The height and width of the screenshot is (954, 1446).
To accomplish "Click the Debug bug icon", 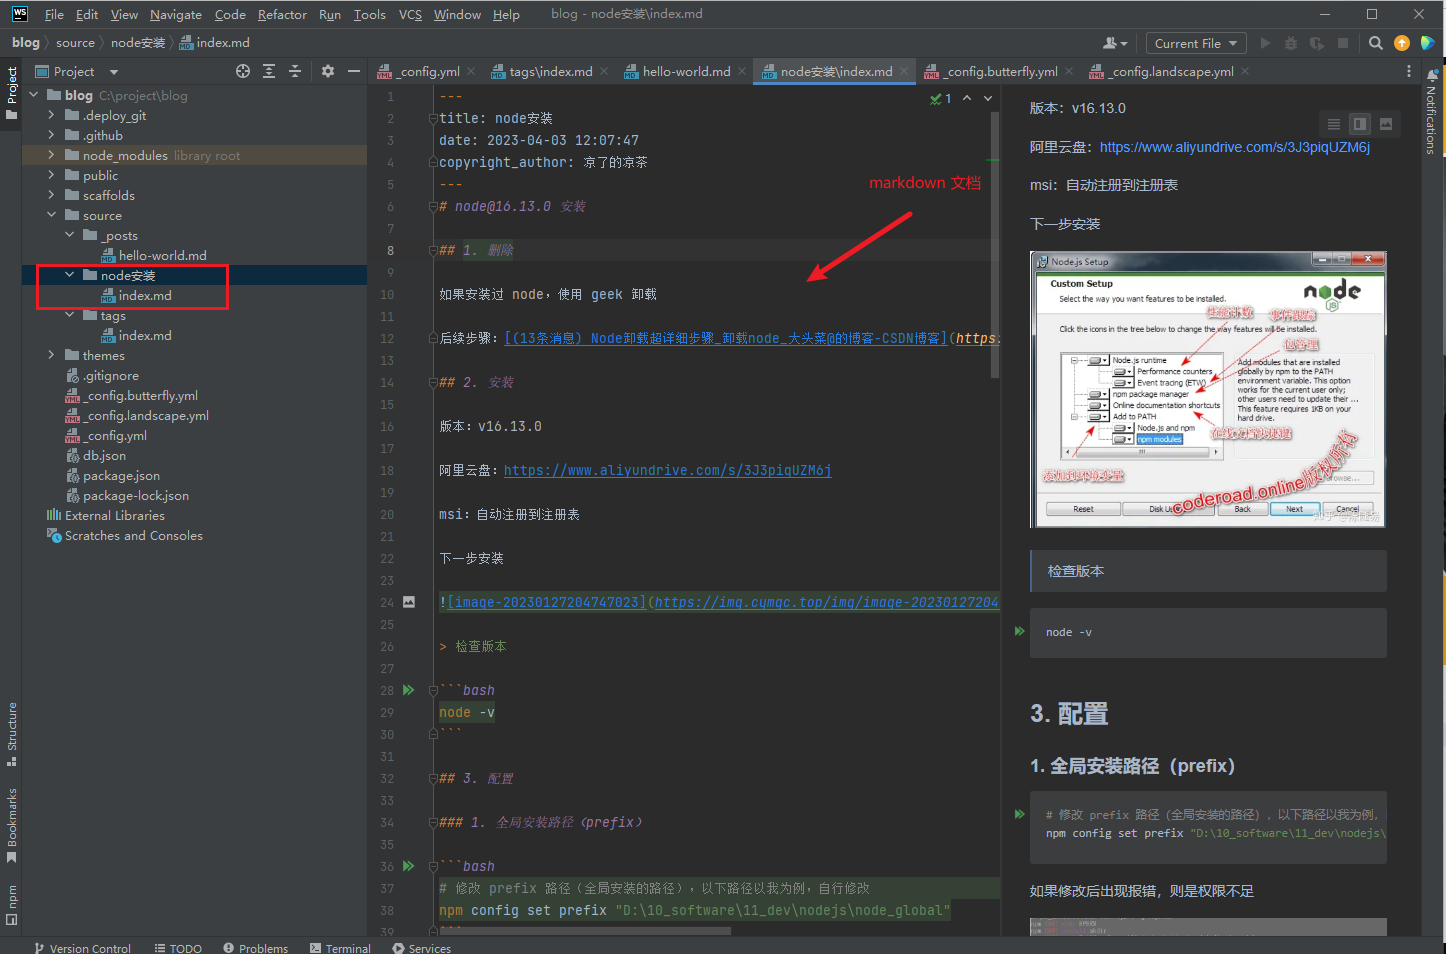I will coord(1291,43).
